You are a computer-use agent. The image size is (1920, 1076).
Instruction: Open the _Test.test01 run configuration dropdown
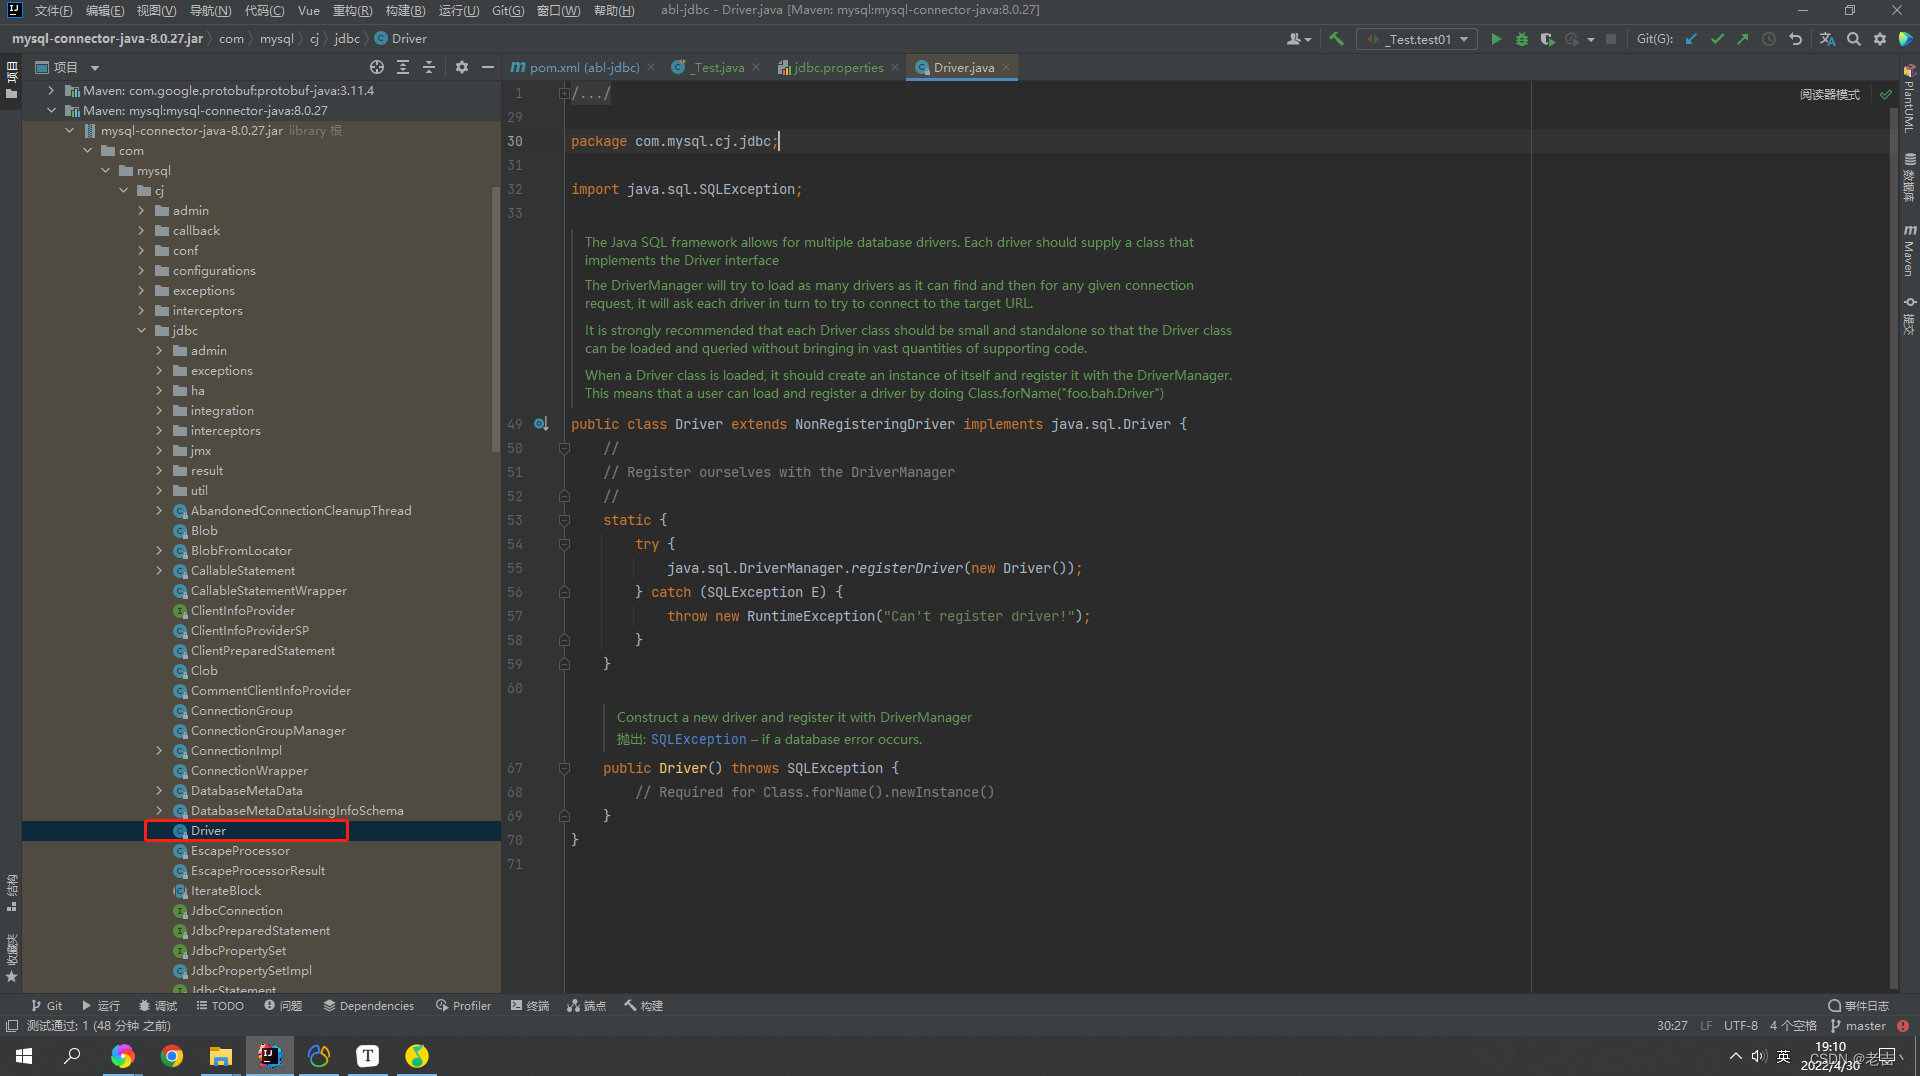pyautogui.click(x=1418, y=39)
